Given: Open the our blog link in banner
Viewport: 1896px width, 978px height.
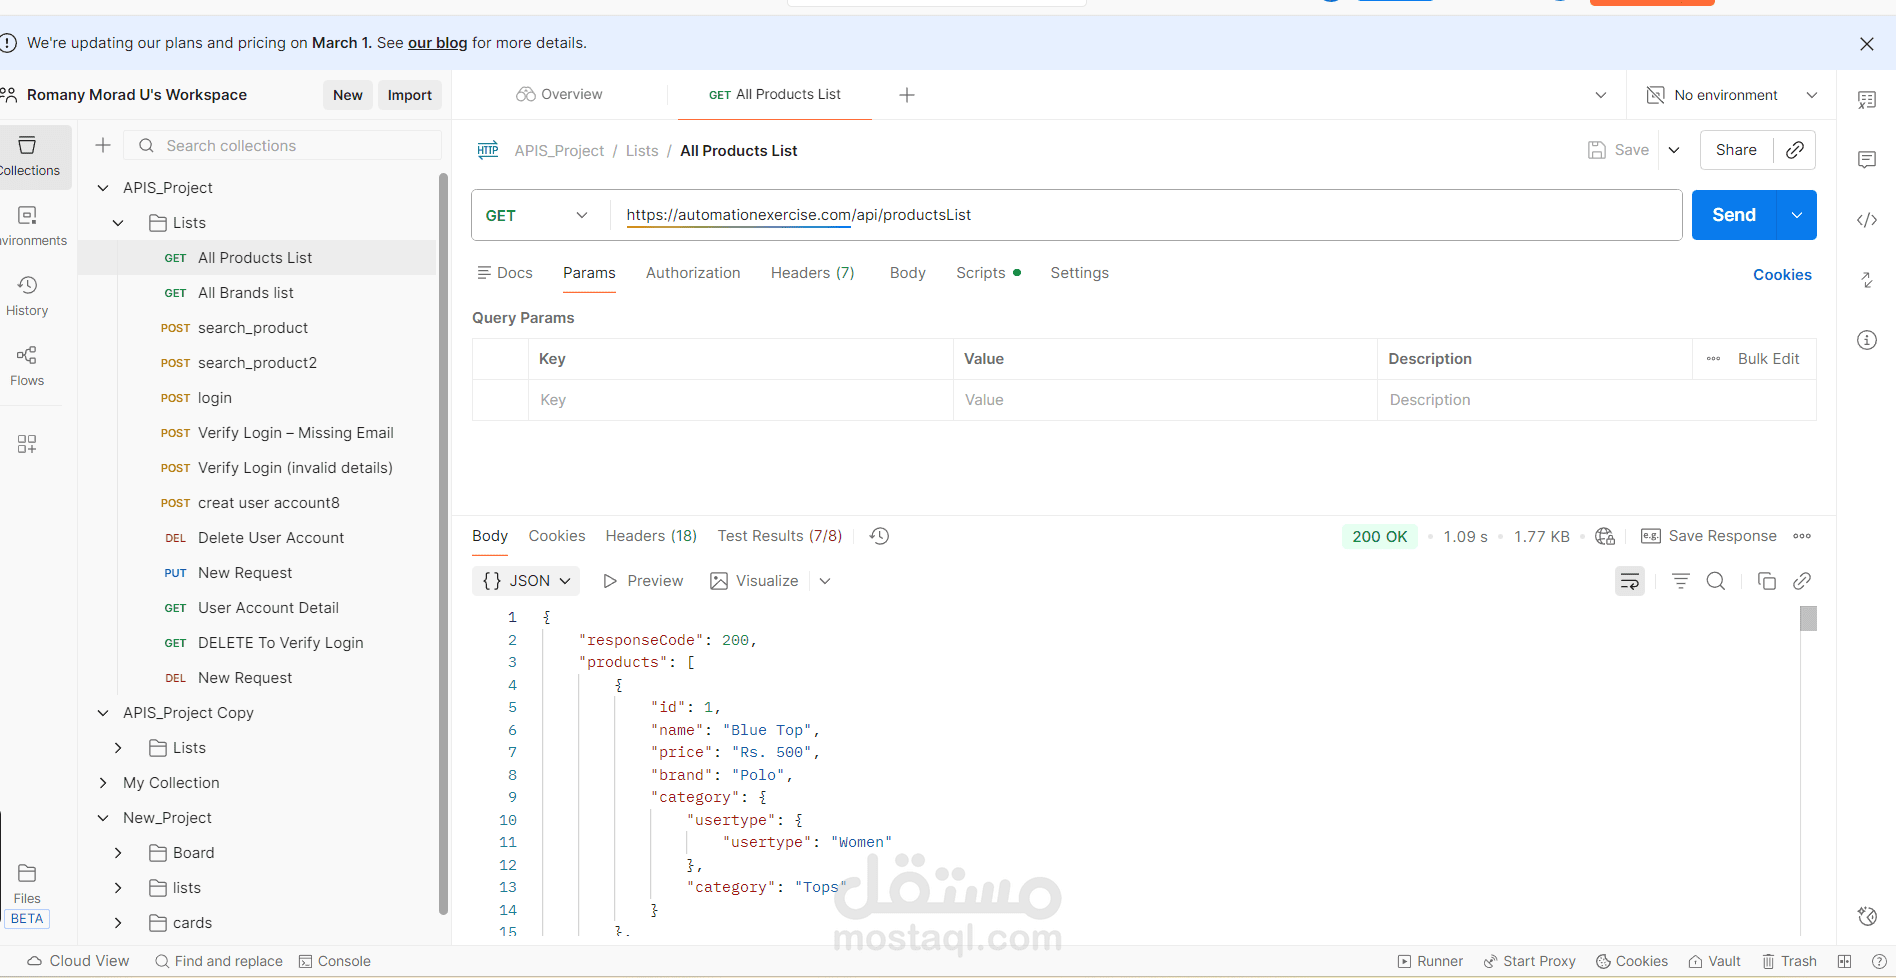Looking at the screenshot, I should 437,43.
